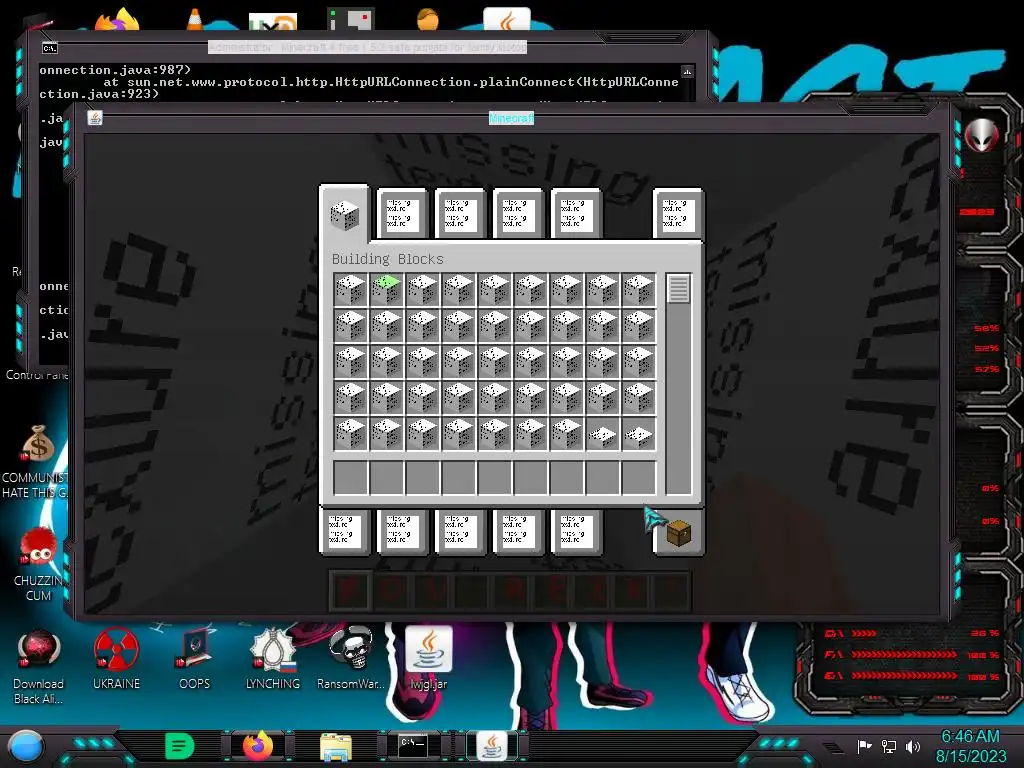Open the lwjgl.jar file on the desktop
1024x768 pixels.
click(428, 660)
